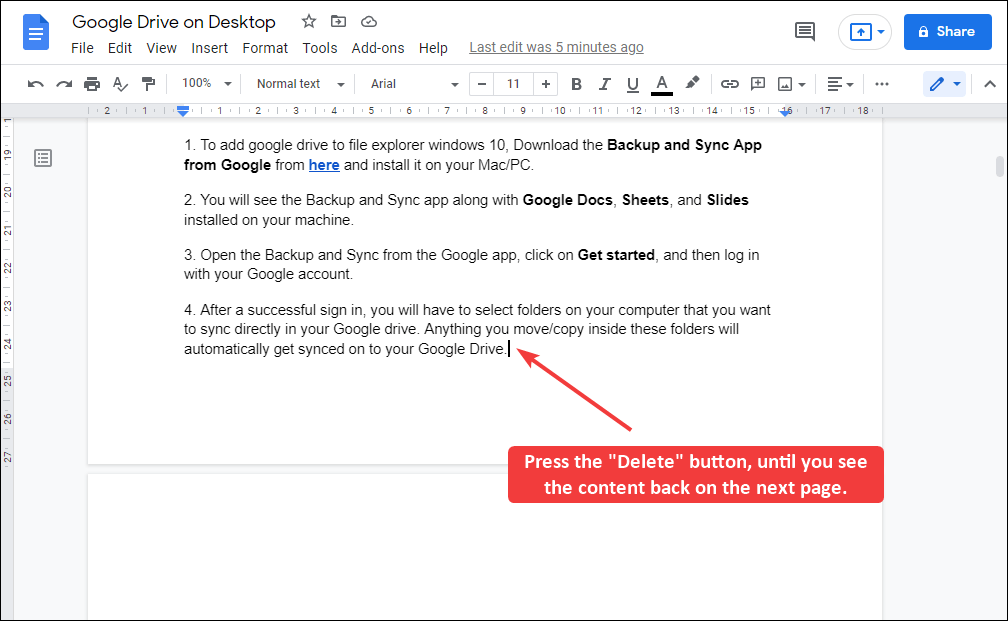Print the document
This screenshot has height=621, width=1008.
[91, 83]
